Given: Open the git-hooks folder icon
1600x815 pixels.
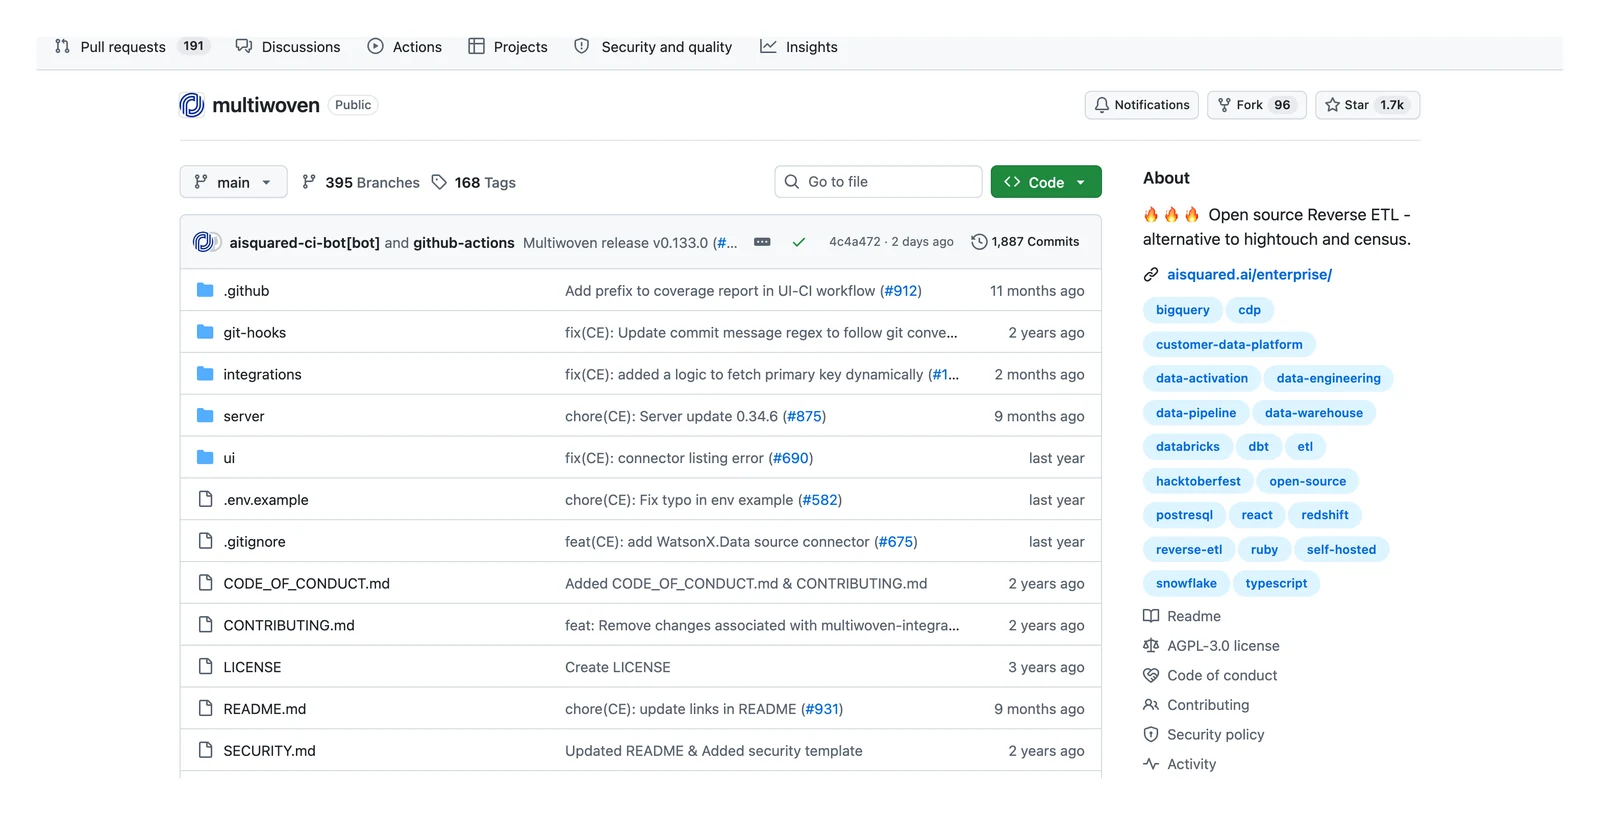Looking at the screenshot, I should [205, 332].
